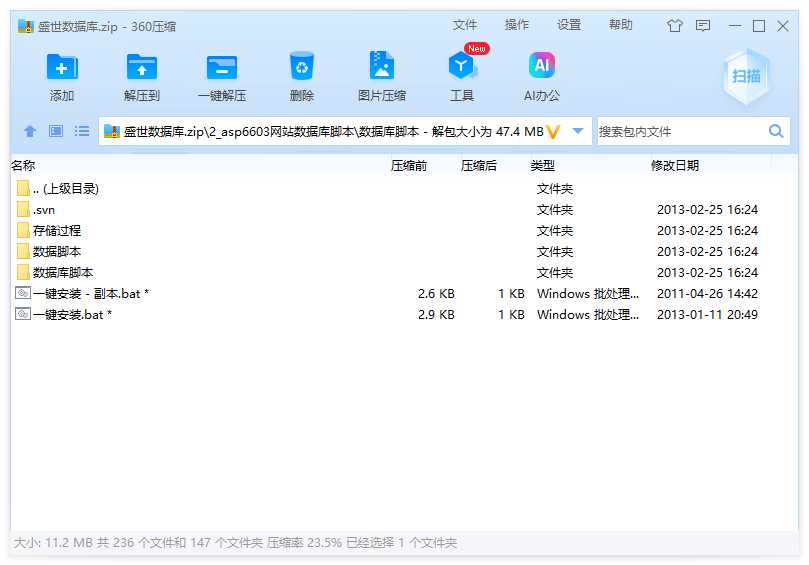Click into the 搜索包内文件 search field
Image resolution: width=809 pixels, height=565 pixels.
tap(681, 132)
